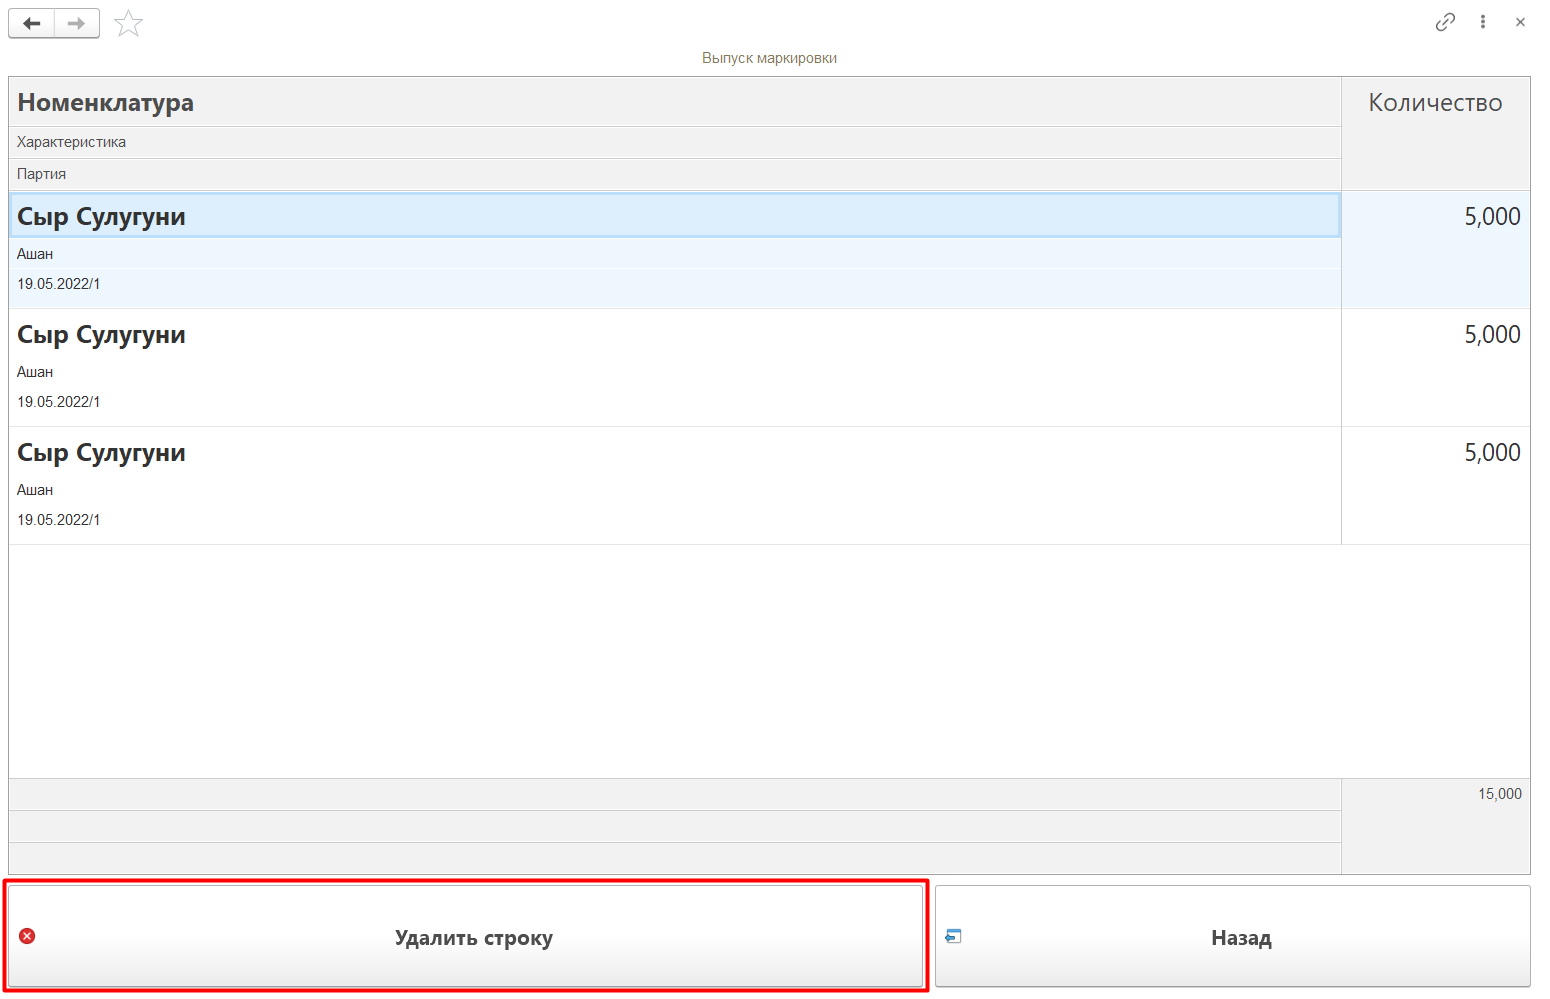Click batch 19.05.2022/1 in the third row
This screenshot has width=1550, height=999.
tap(58, 520)
